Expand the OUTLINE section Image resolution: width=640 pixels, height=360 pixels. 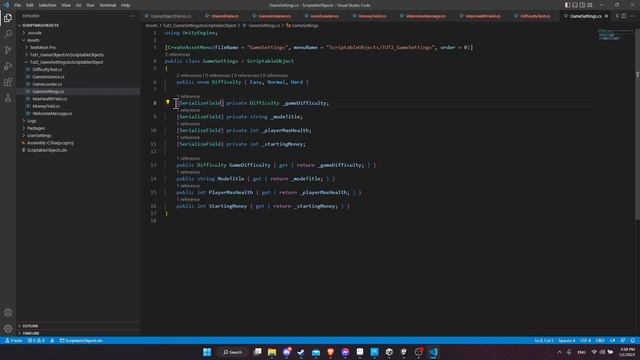[x=30, y=326]
